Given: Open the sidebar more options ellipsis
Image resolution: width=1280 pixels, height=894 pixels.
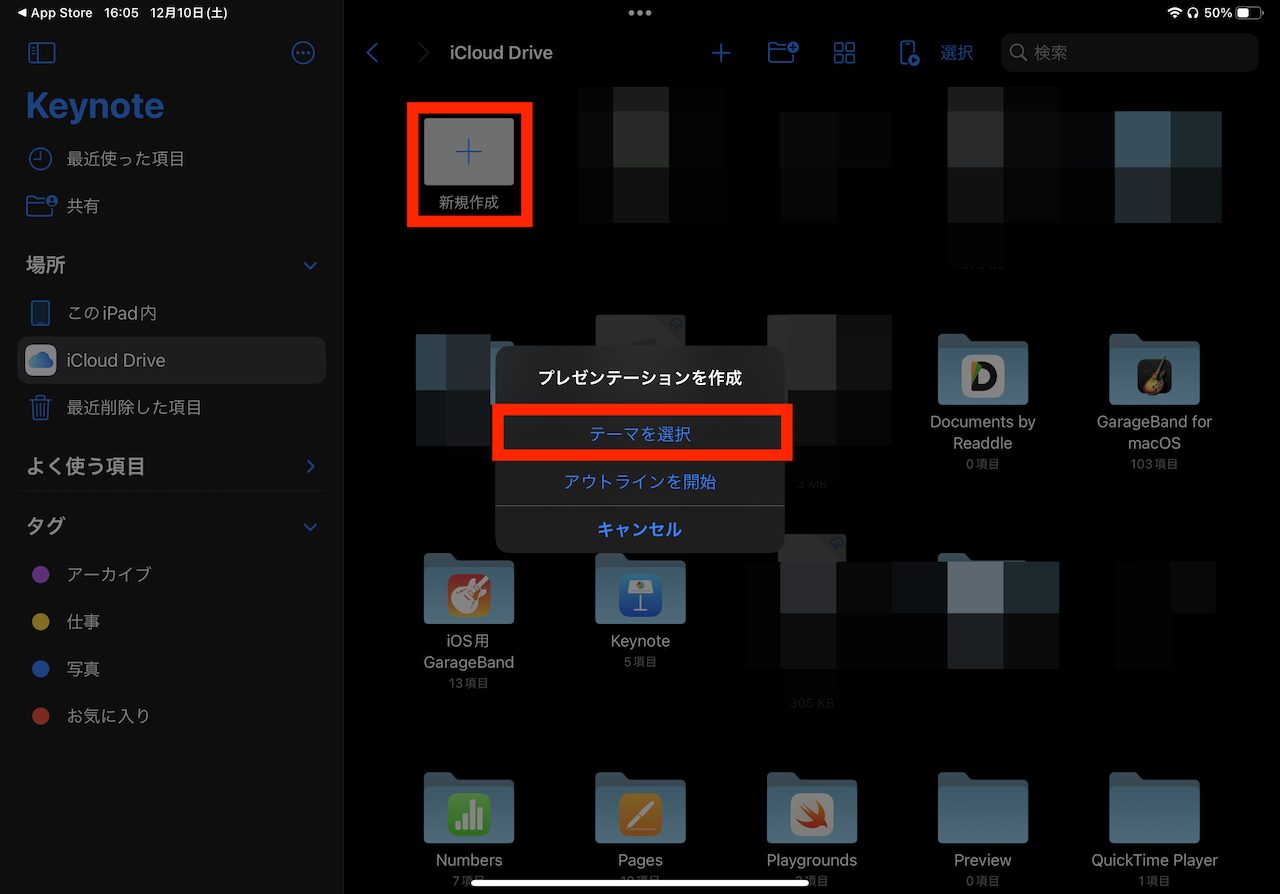Looking at the screenshot, I should [x=303, y=53].
